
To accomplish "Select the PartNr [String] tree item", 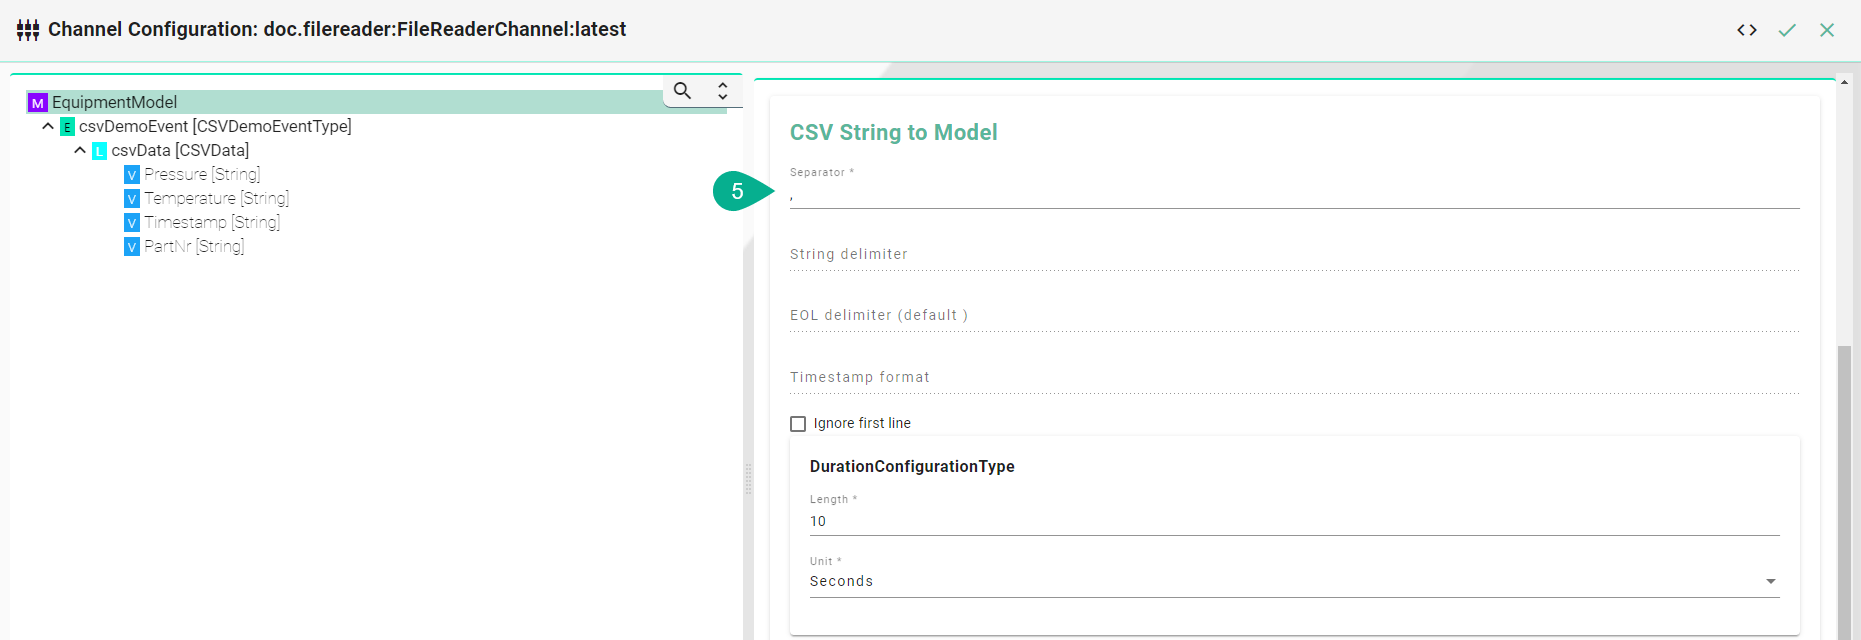I will click(x=194, y=247).
